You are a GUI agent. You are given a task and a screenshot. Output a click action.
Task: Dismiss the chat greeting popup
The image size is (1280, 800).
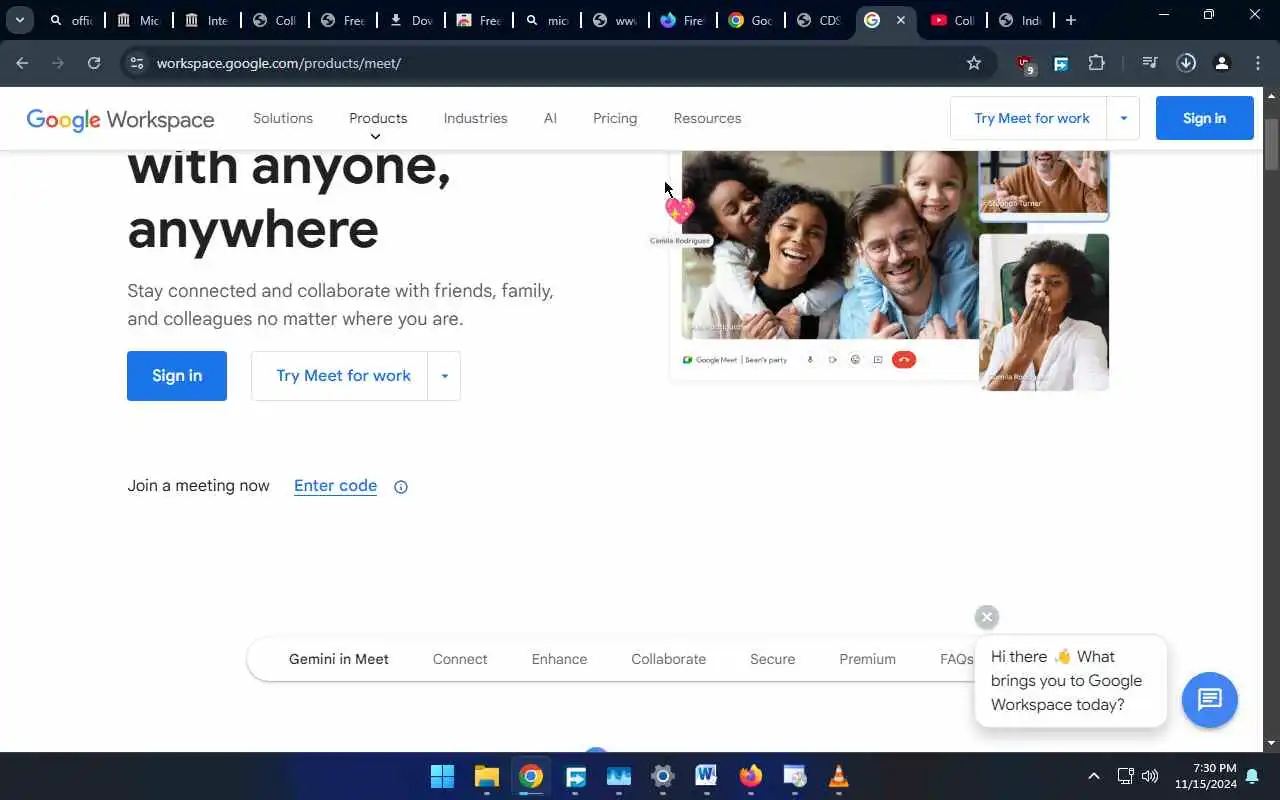tap(986, 617)
